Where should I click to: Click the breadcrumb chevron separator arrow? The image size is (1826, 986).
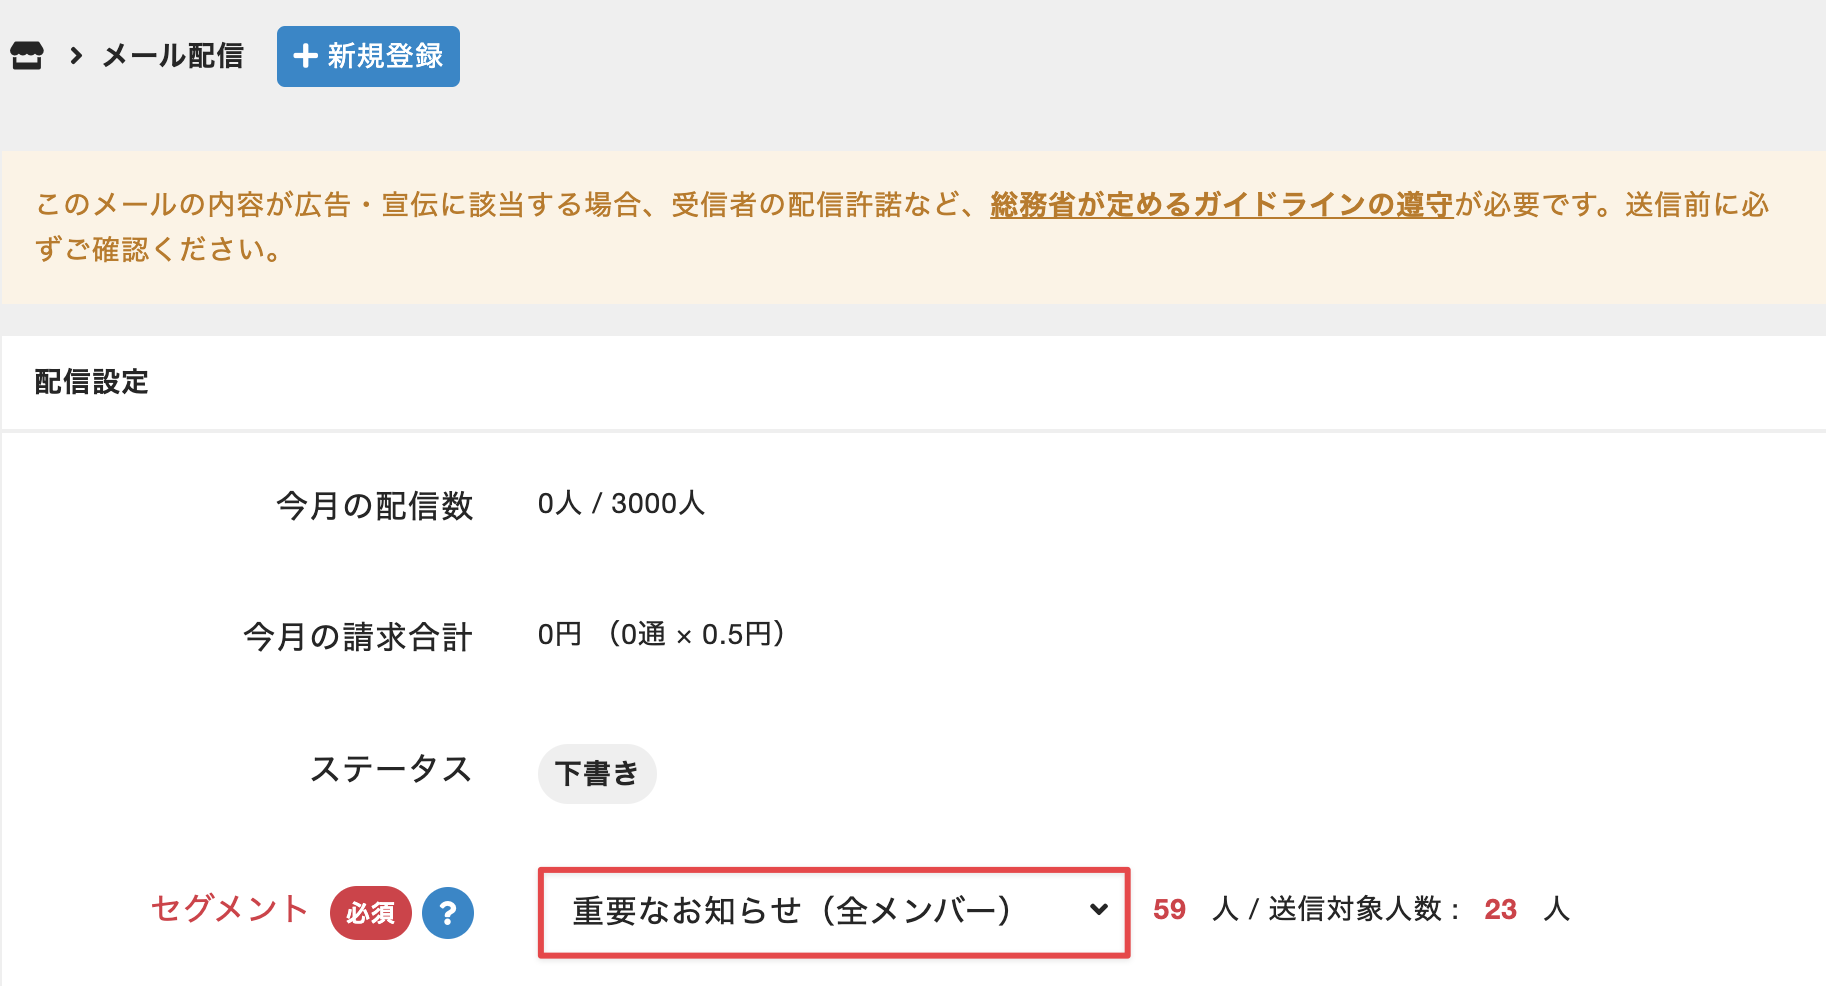pos(76,56)
